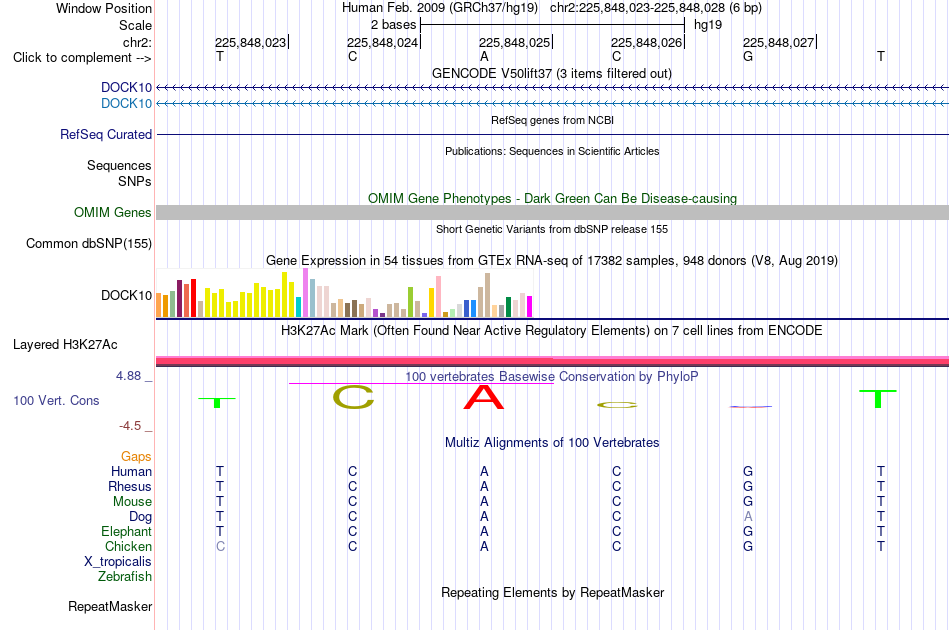The image size is (950, 630).
Task: Select the X_tropicalis species label
Action: tap(118, 562)
